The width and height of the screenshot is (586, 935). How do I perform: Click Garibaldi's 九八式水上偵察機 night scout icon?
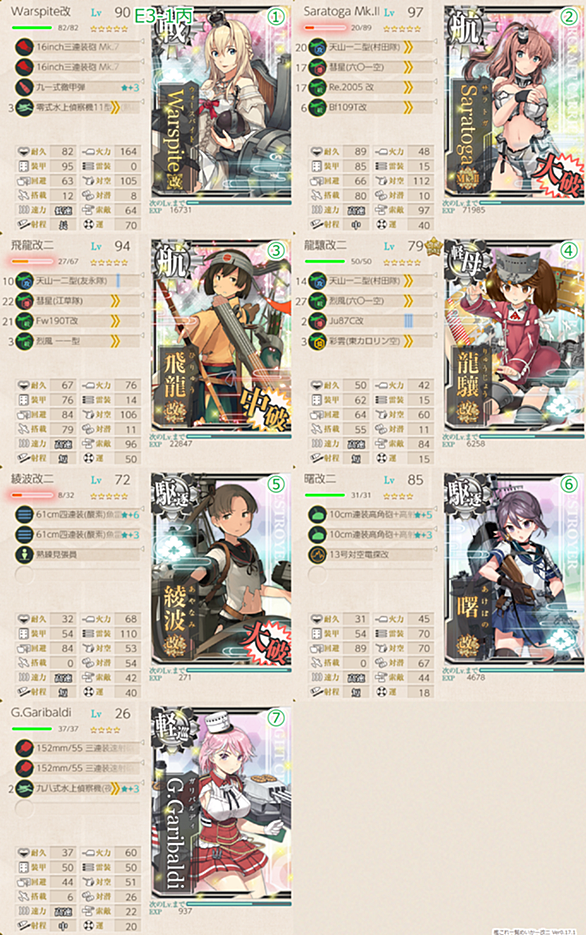pyautogui.click(x=24, y=788)
